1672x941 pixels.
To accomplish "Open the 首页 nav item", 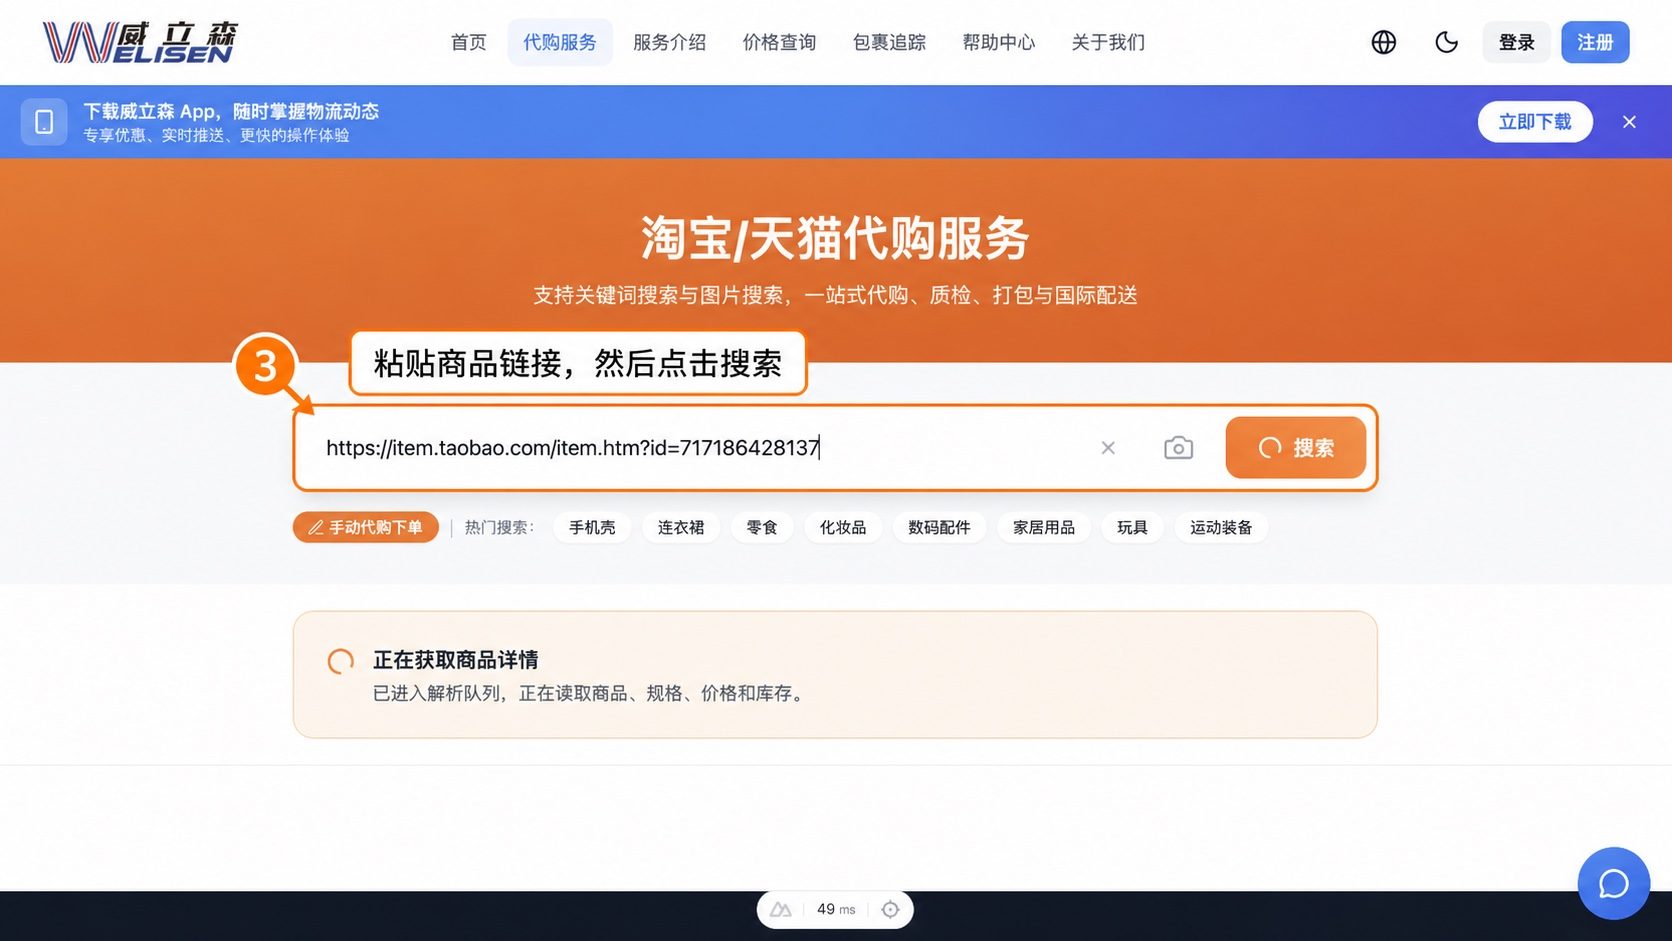I will pyautogui.click(x=468, y=42).
